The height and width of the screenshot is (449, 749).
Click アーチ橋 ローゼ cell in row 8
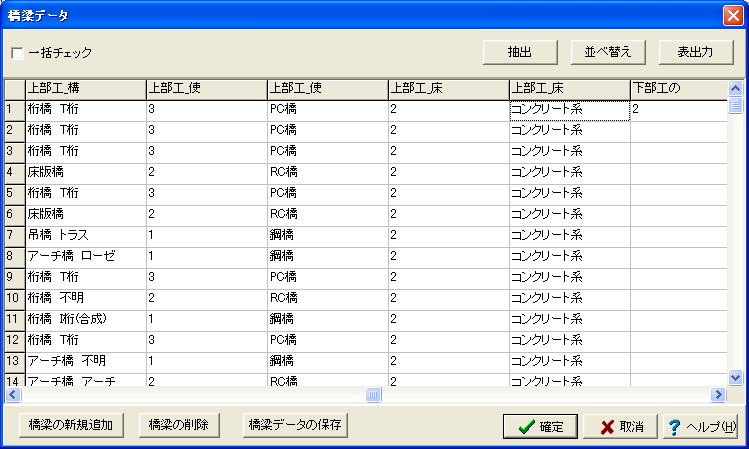(86, 257)
